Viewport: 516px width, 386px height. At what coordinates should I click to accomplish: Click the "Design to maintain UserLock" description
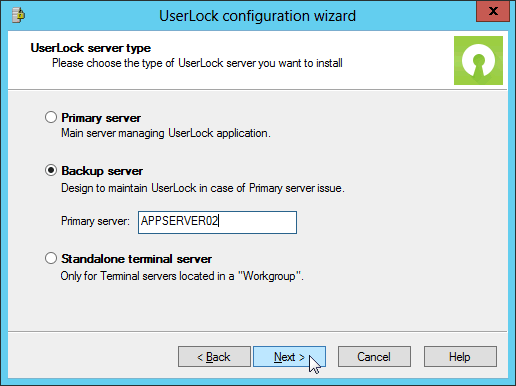[203, 188]
